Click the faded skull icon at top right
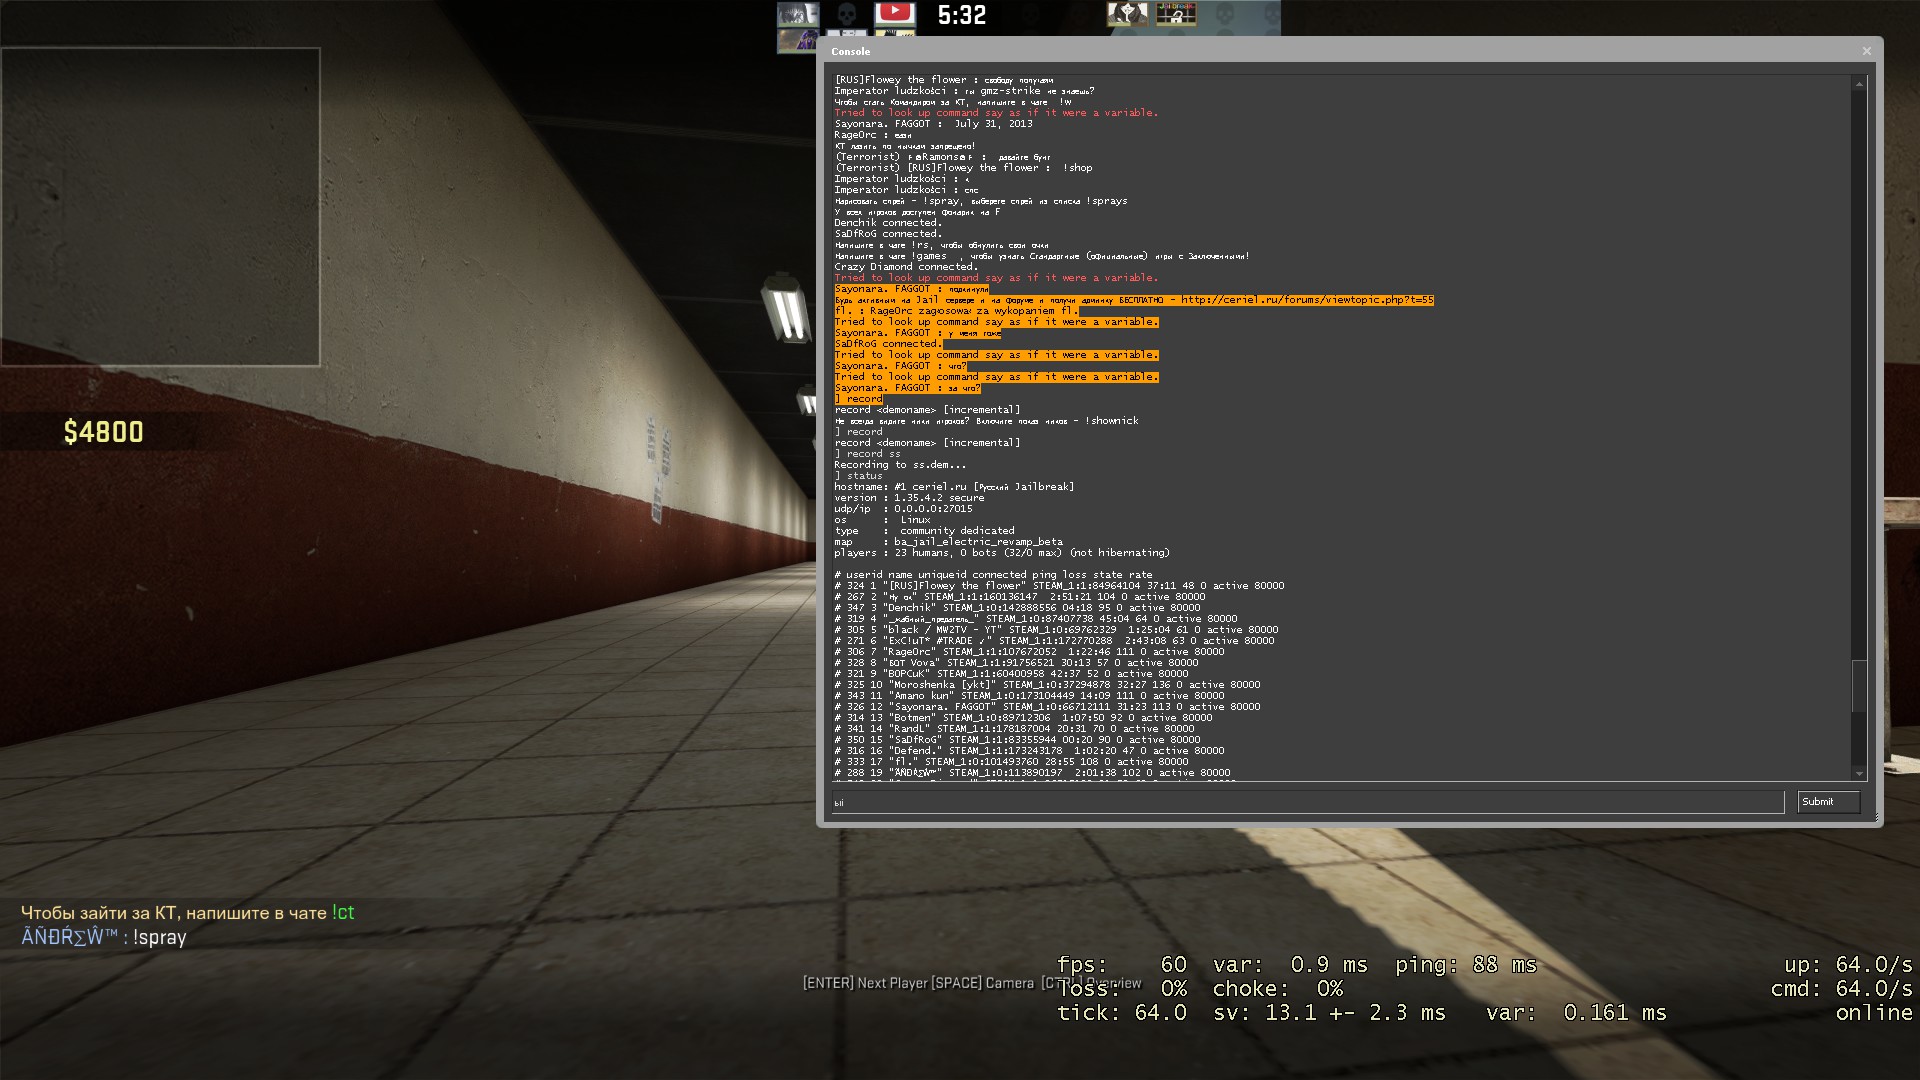Viewport: 1920px width, 1080px height. click(x=1224, y=15)
